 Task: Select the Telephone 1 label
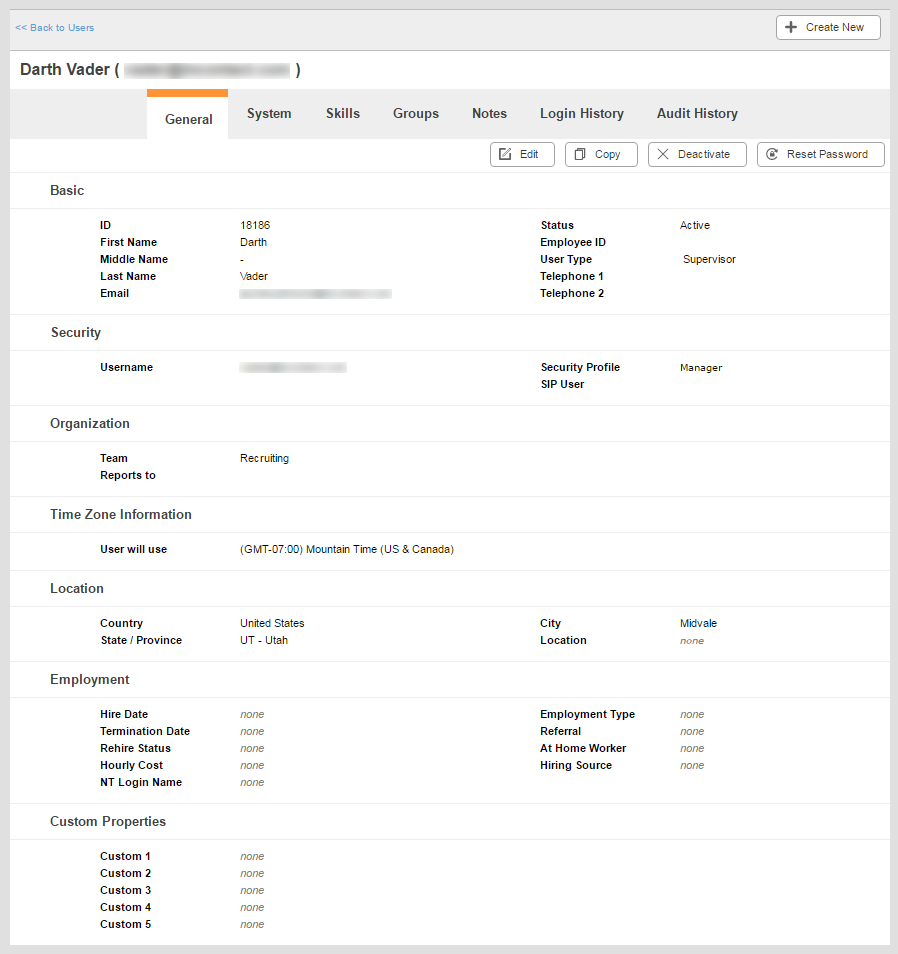point(572,276)
